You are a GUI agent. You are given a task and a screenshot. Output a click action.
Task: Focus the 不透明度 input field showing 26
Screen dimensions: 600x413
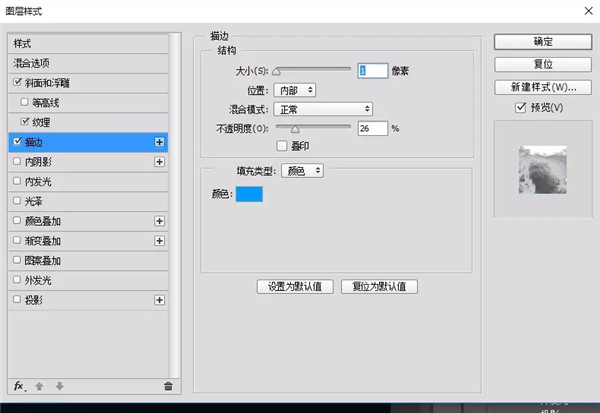point(373,129)
